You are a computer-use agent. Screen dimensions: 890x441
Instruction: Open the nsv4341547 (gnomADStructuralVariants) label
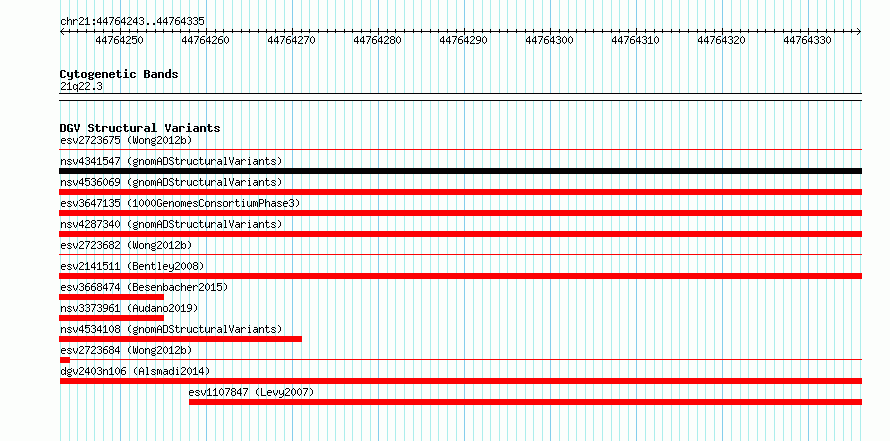[x=171, y=161]
